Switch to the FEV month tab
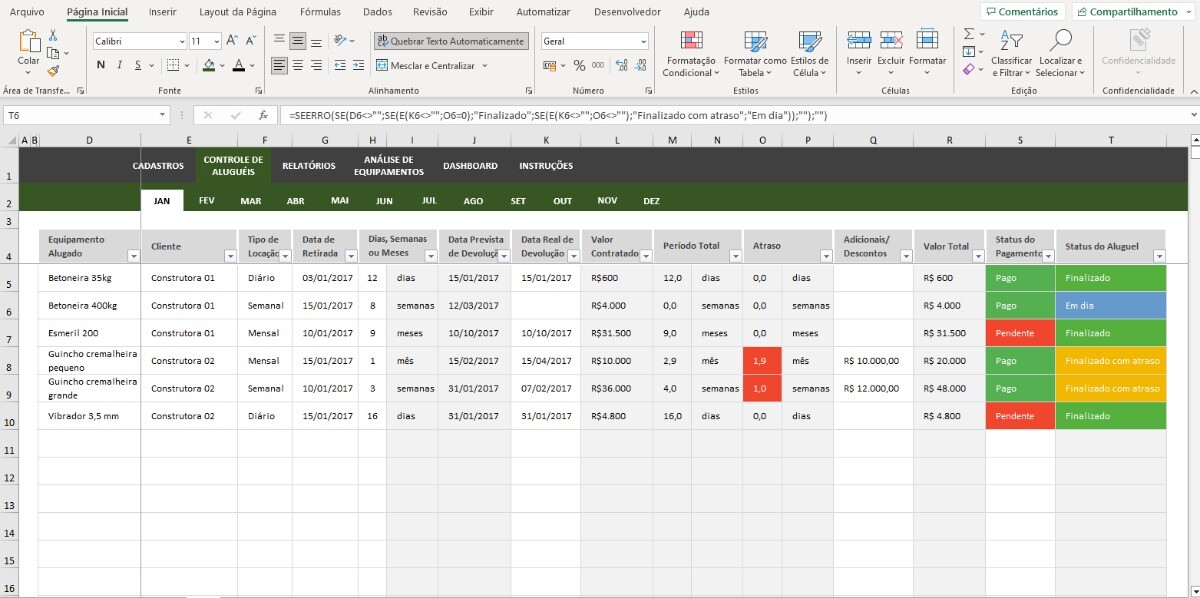 (206, 201)
